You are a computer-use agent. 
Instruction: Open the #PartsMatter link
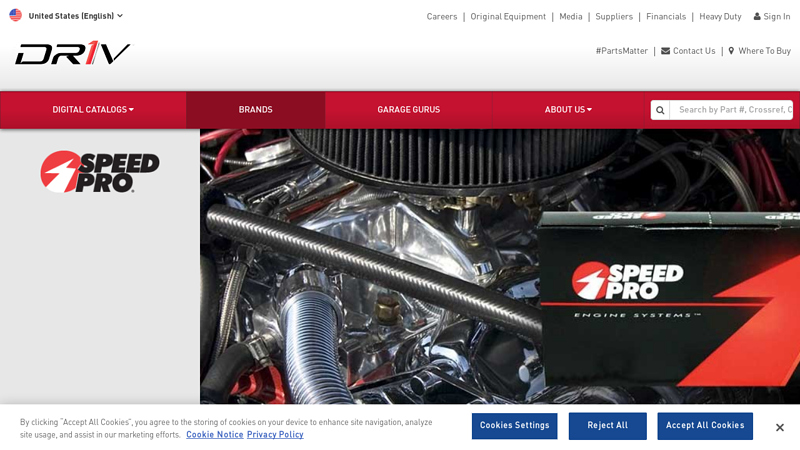621,51
